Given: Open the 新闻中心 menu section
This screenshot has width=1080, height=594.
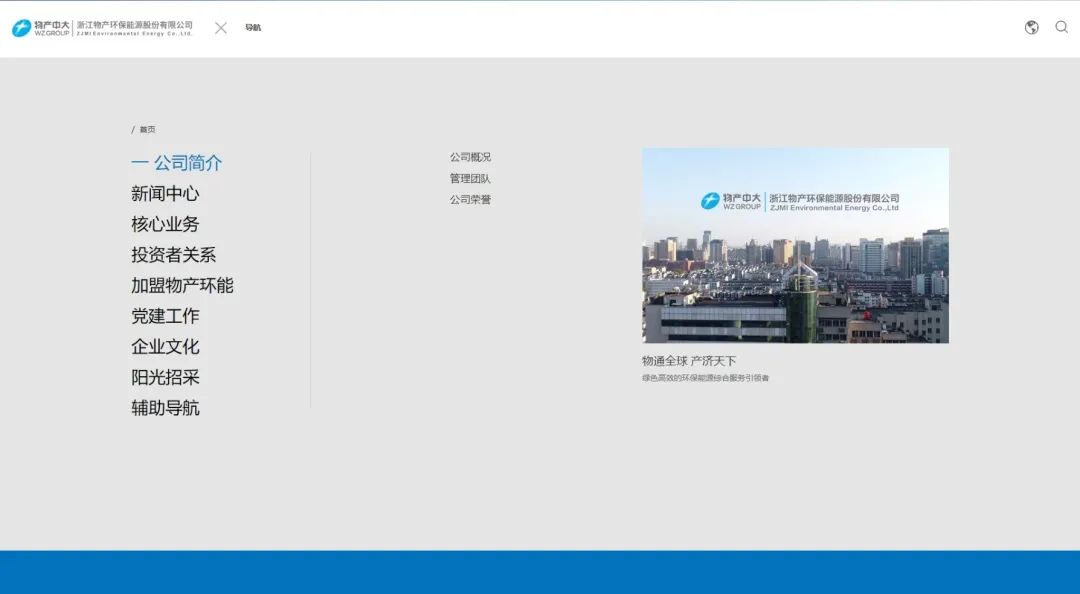Looking at the screenshot, I should click(x=165, y=194).
